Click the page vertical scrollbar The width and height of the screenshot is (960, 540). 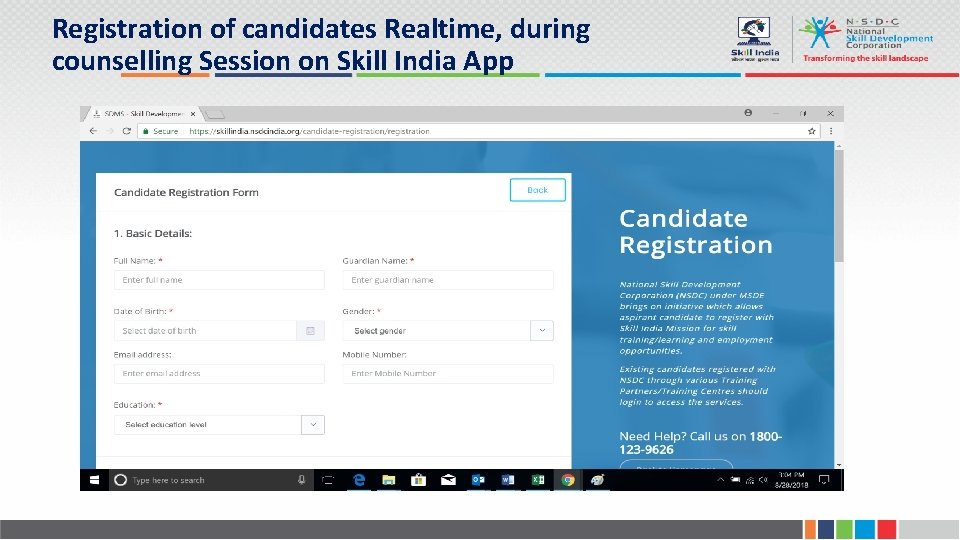click(839, 205)
